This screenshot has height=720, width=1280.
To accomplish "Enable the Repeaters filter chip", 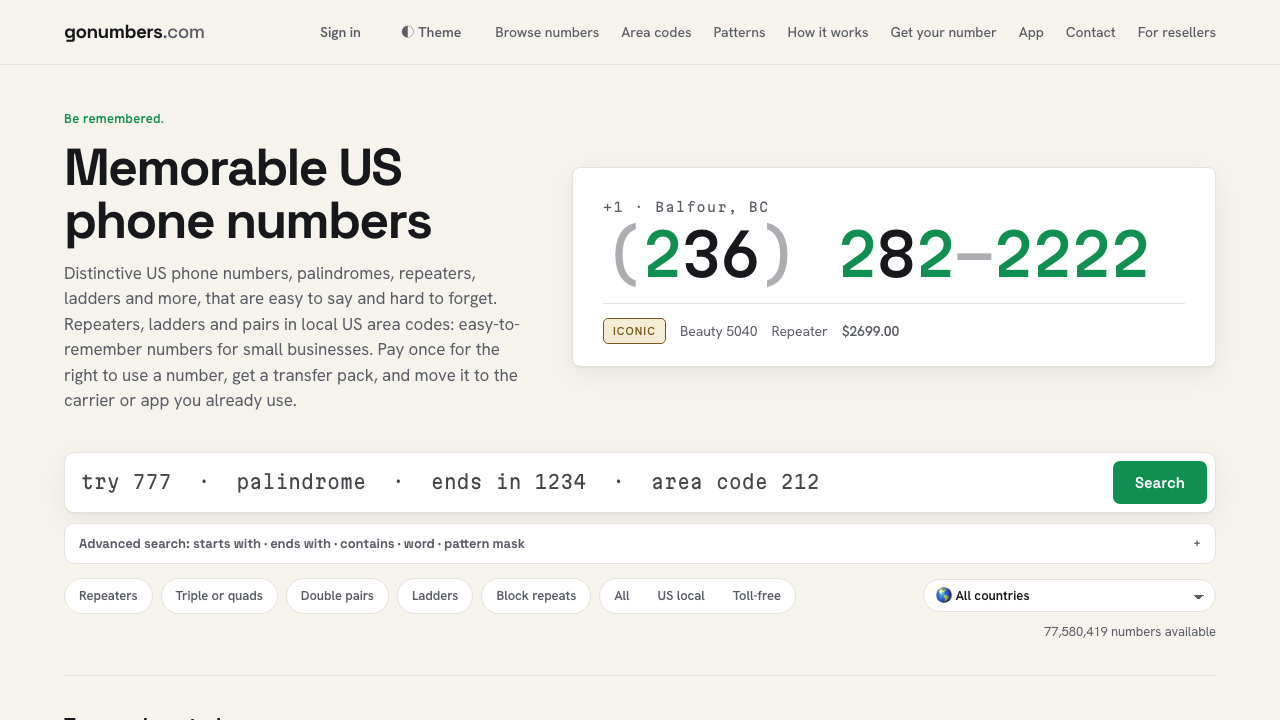I will (108, 596).
